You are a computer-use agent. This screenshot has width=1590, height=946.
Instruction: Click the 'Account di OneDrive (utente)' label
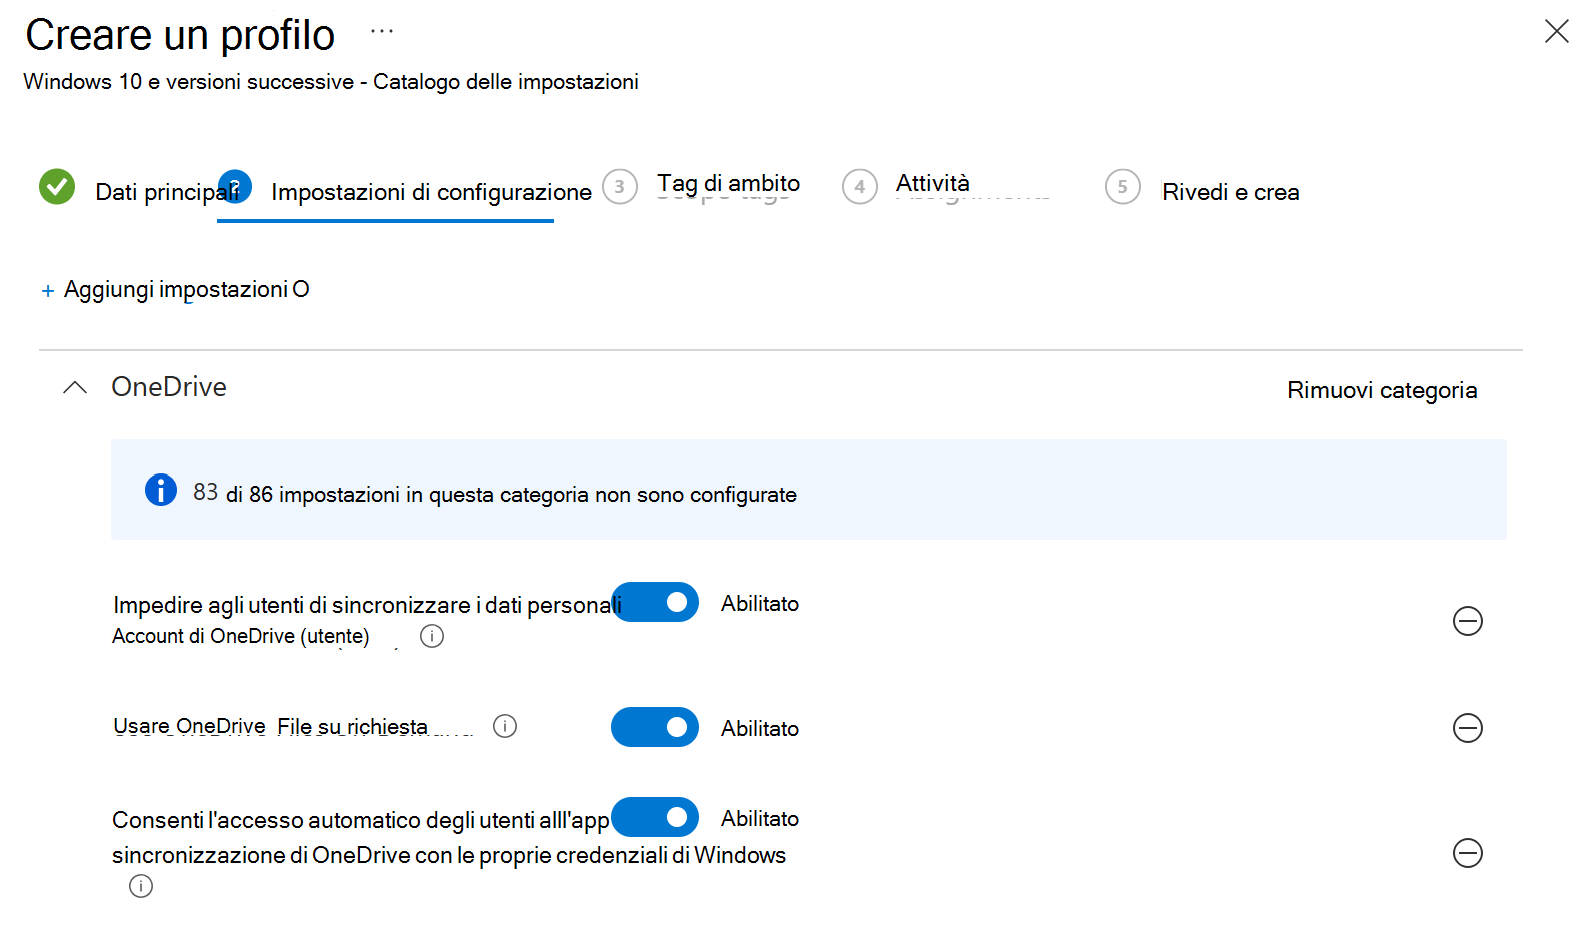(240, 636)
